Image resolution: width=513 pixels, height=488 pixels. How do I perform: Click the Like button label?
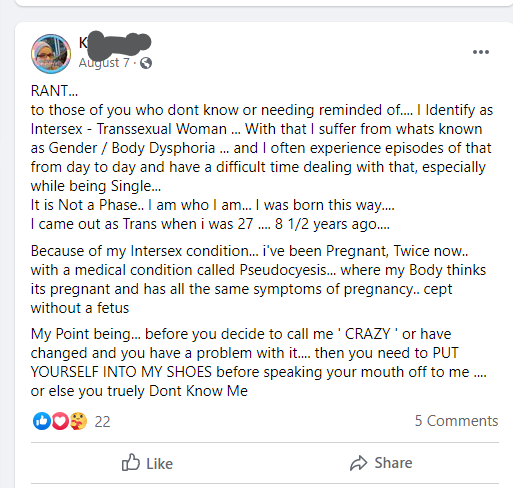coord(159,464)
